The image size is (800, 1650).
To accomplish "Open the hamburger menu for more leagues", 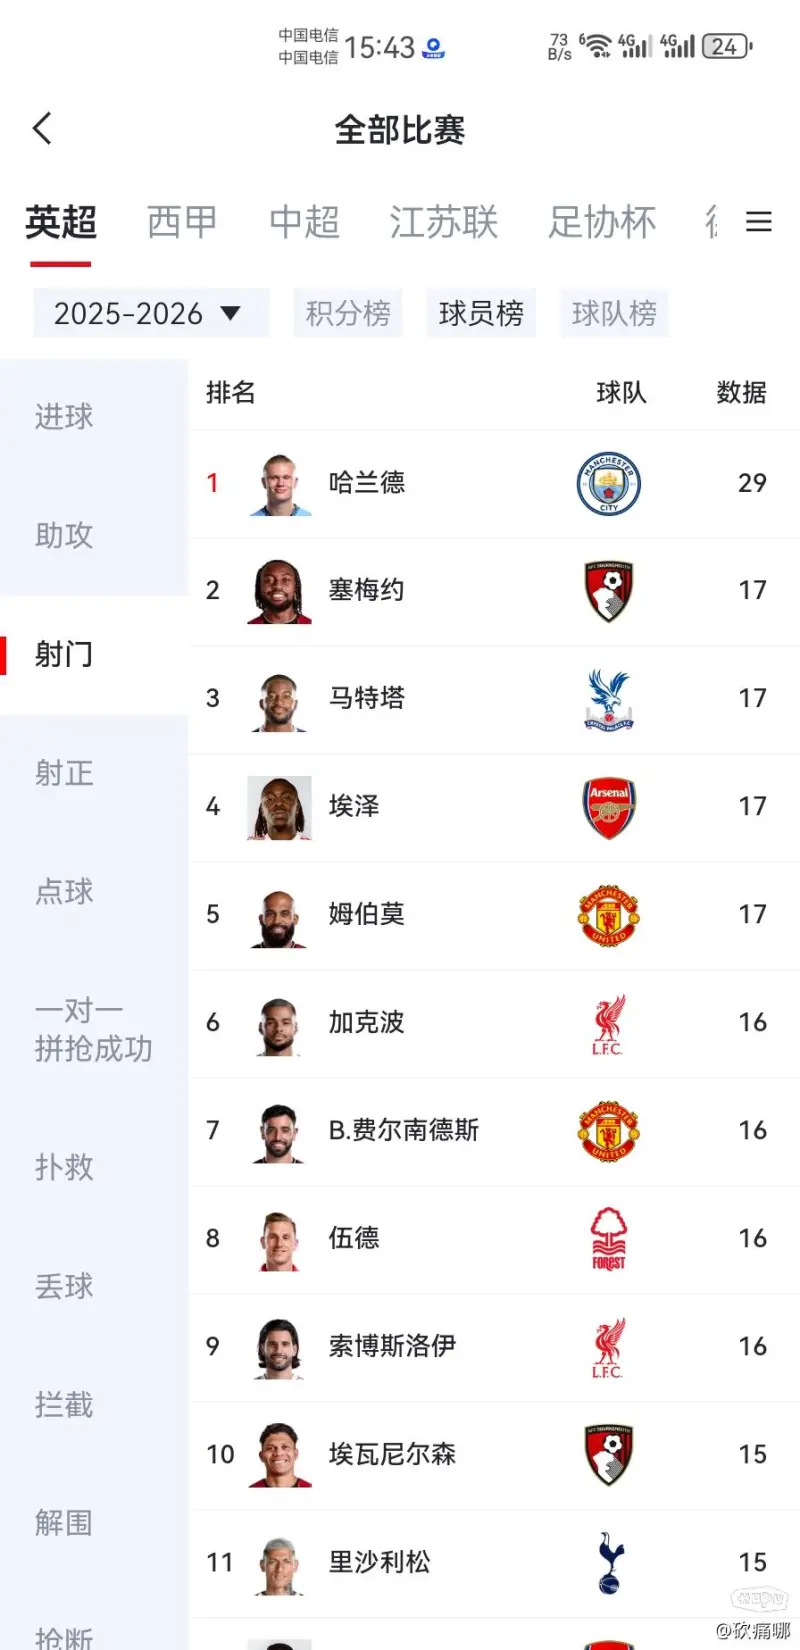I will click(x=759, y=222).
